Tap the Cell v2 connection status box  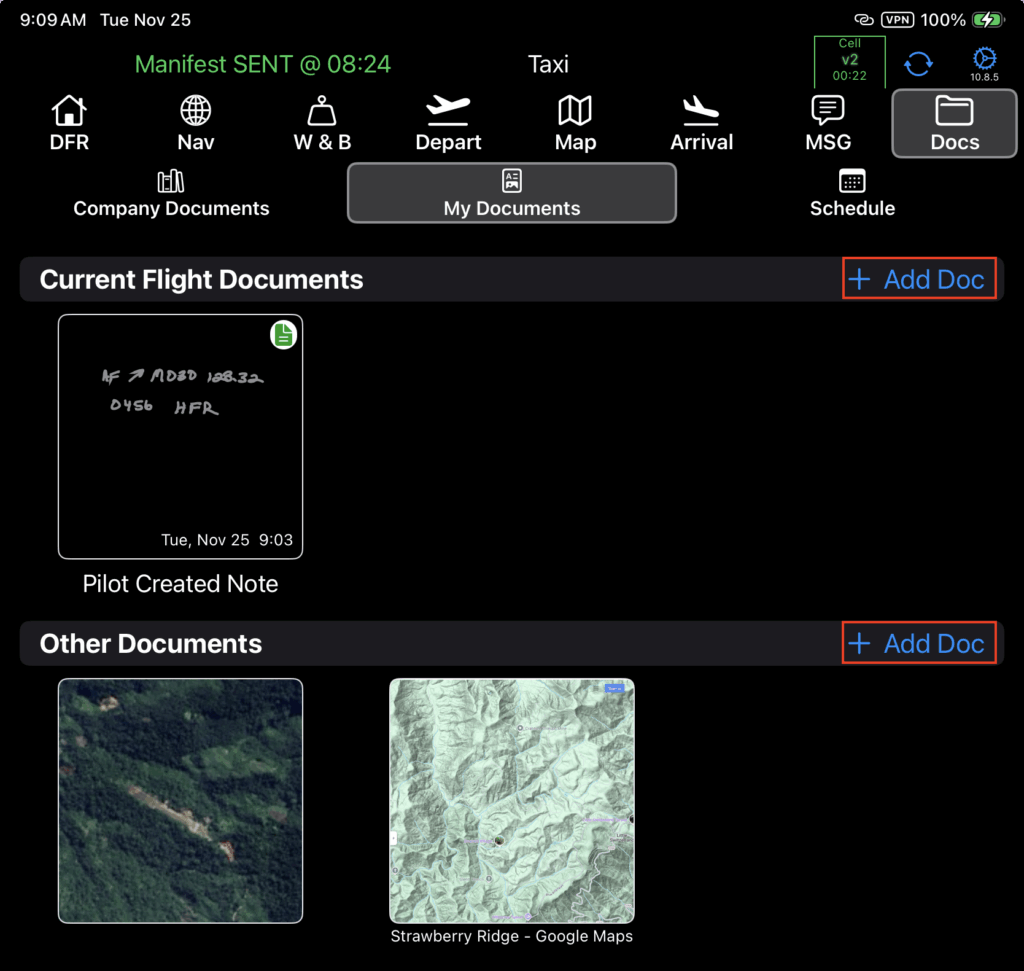[x=849, y=62]
